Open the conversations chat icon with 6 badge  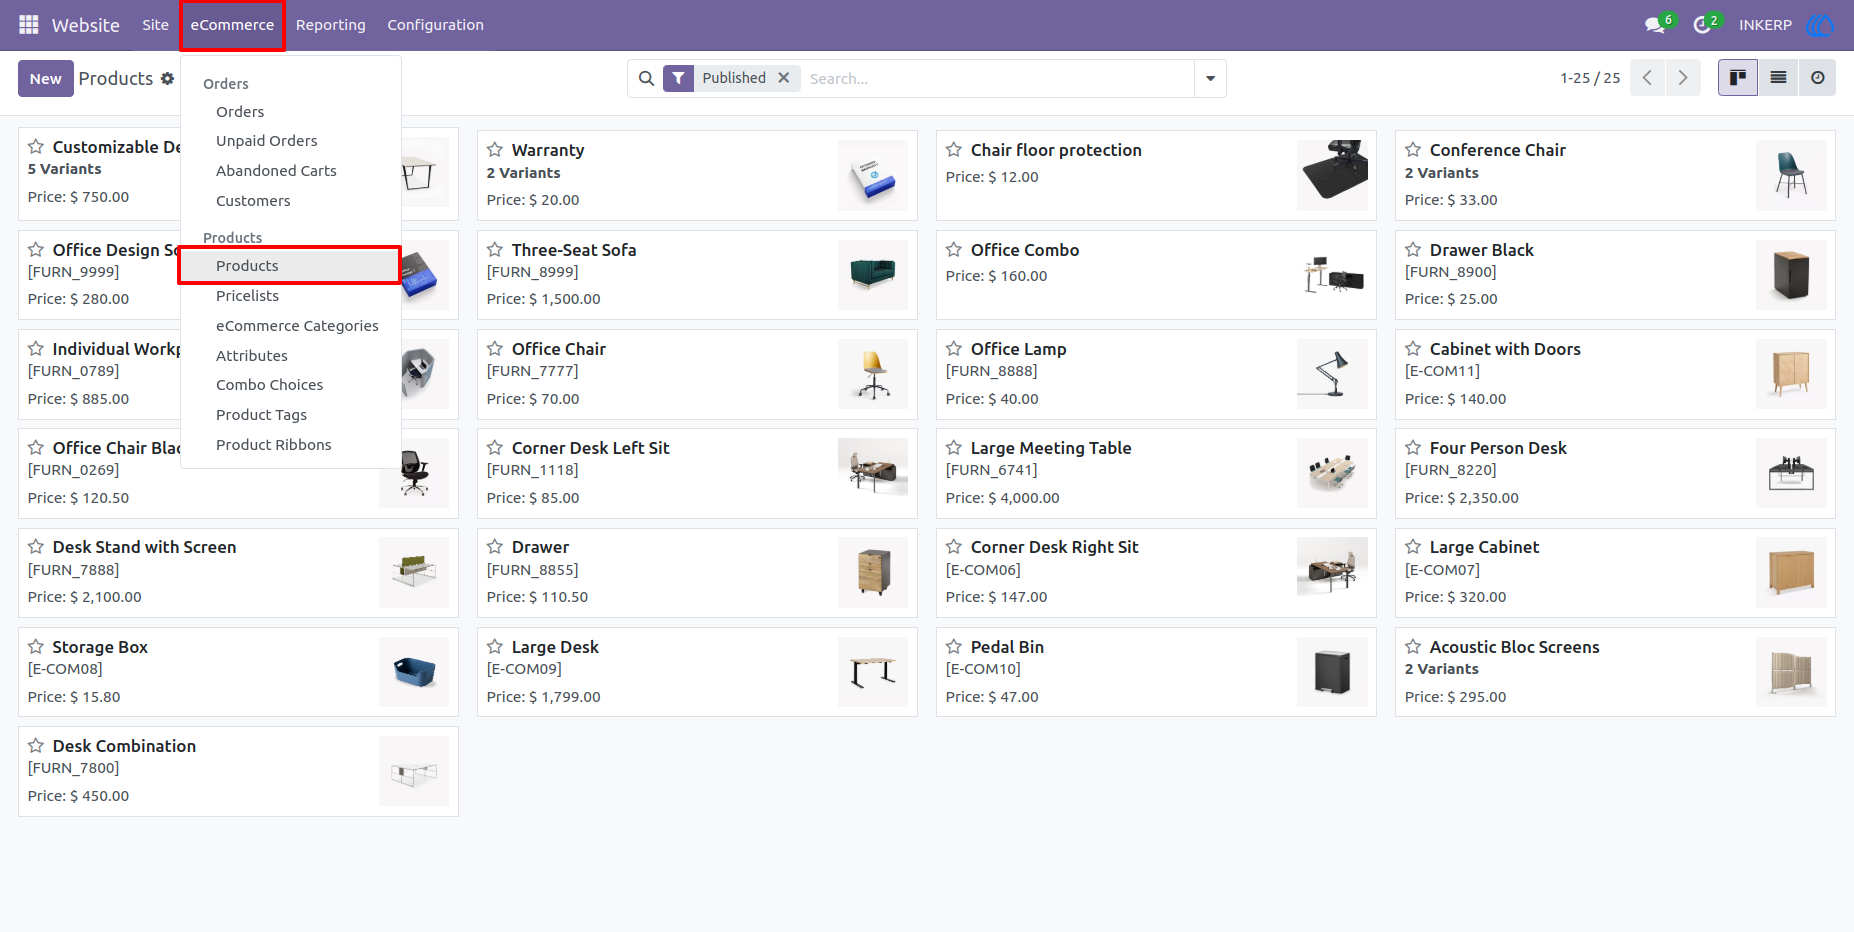(1656, 24)
